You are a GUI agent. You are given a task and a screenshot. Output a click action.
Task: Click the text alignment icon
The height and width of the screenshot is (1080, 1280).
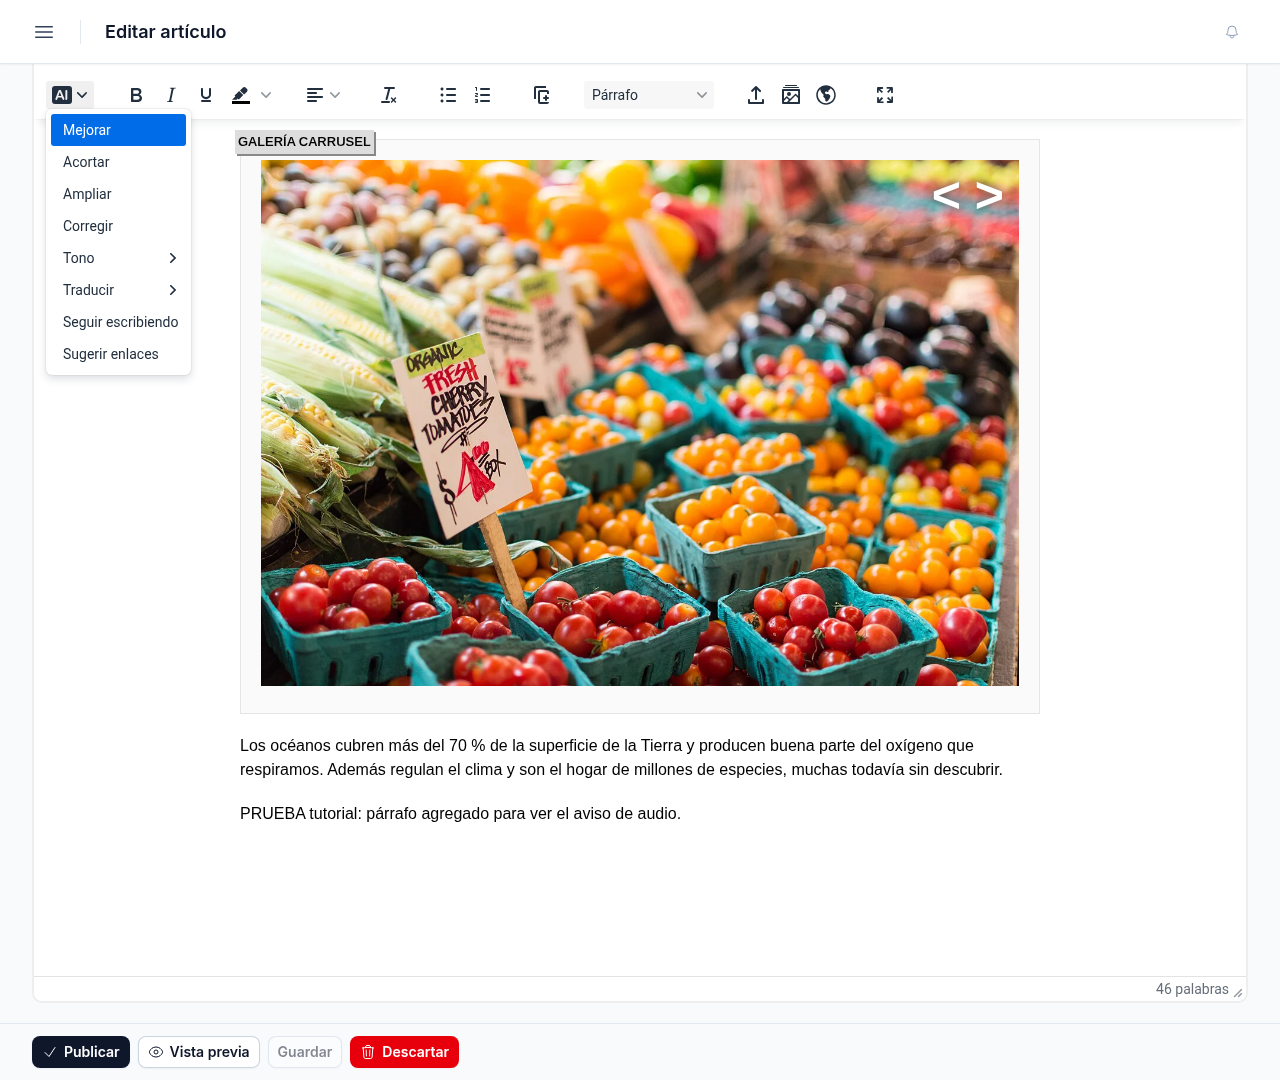pyautogui.click(x=314, y=95)
